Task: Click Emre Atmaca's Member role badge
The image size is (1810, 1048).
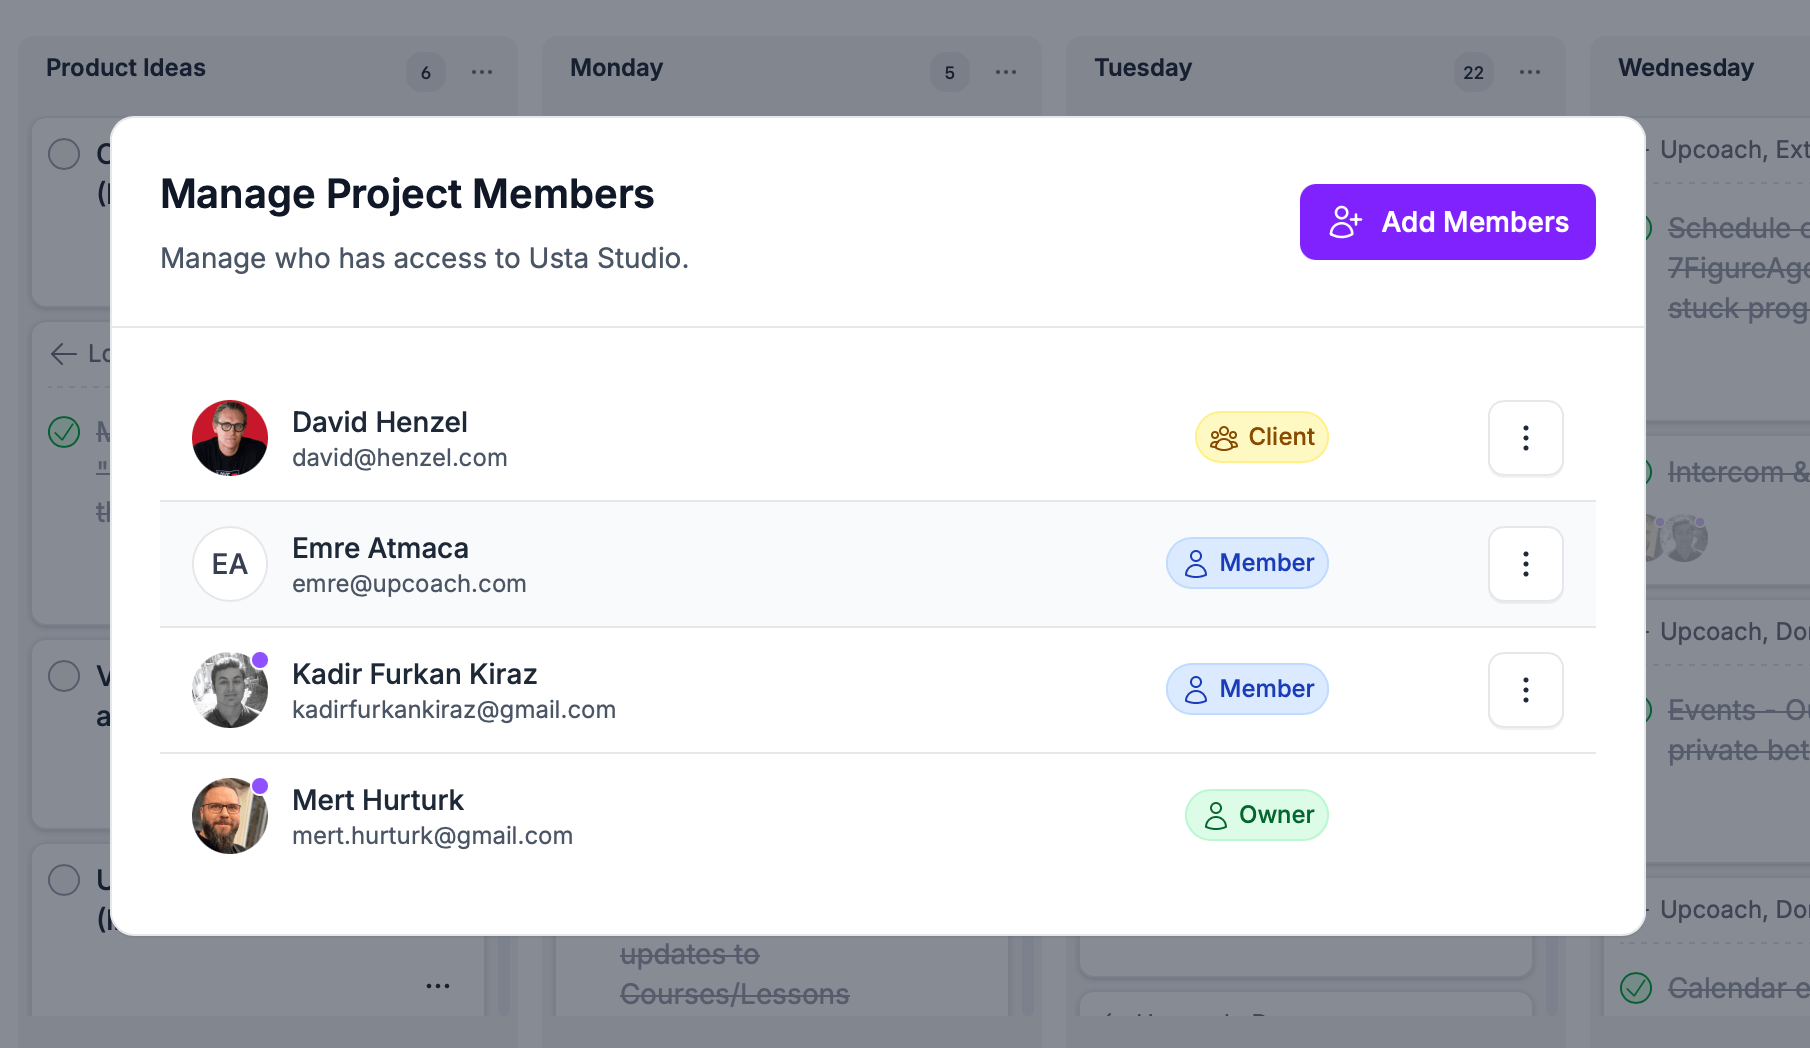Action: click(1247, 563)
